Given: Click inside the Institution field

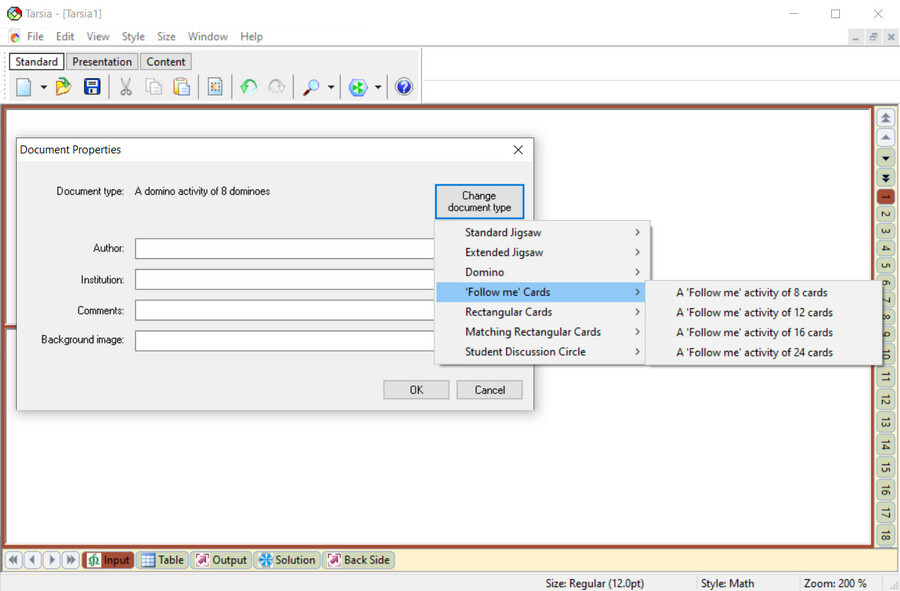Looking at the screenshot, I should pos(284,279).
